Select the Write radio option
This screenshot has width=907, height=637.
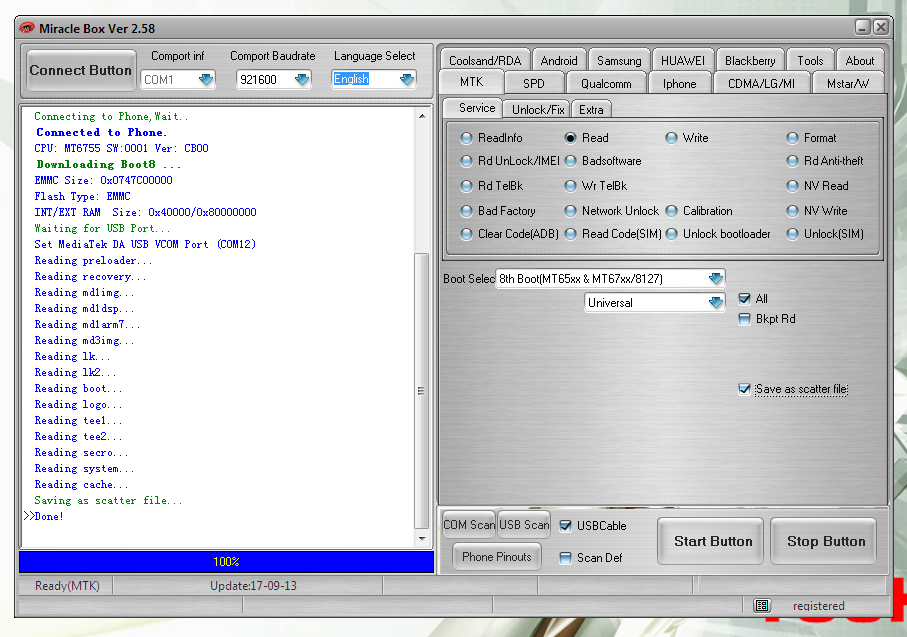[687, 138]
